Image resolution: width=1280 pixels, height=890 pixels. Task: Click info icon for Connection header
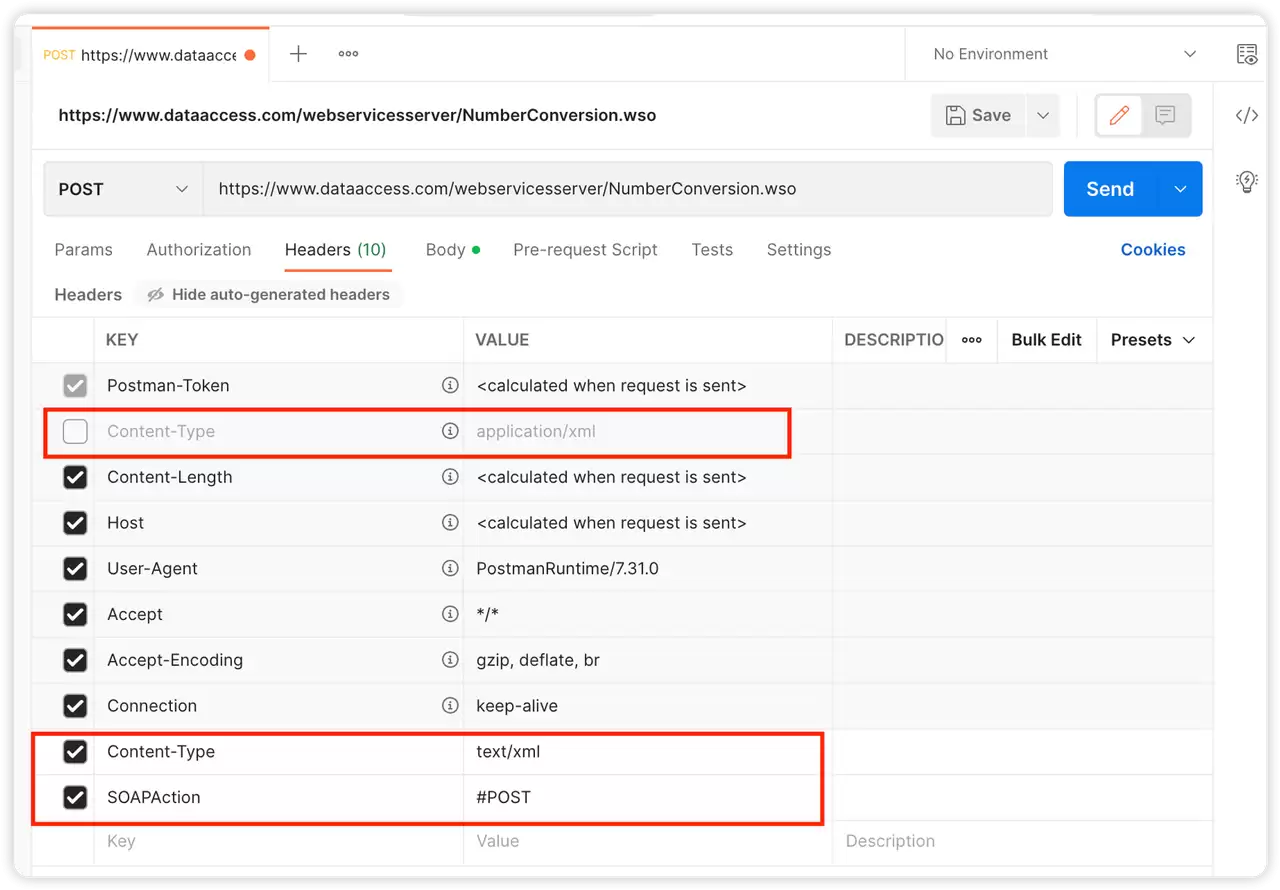tap(450, 705)
